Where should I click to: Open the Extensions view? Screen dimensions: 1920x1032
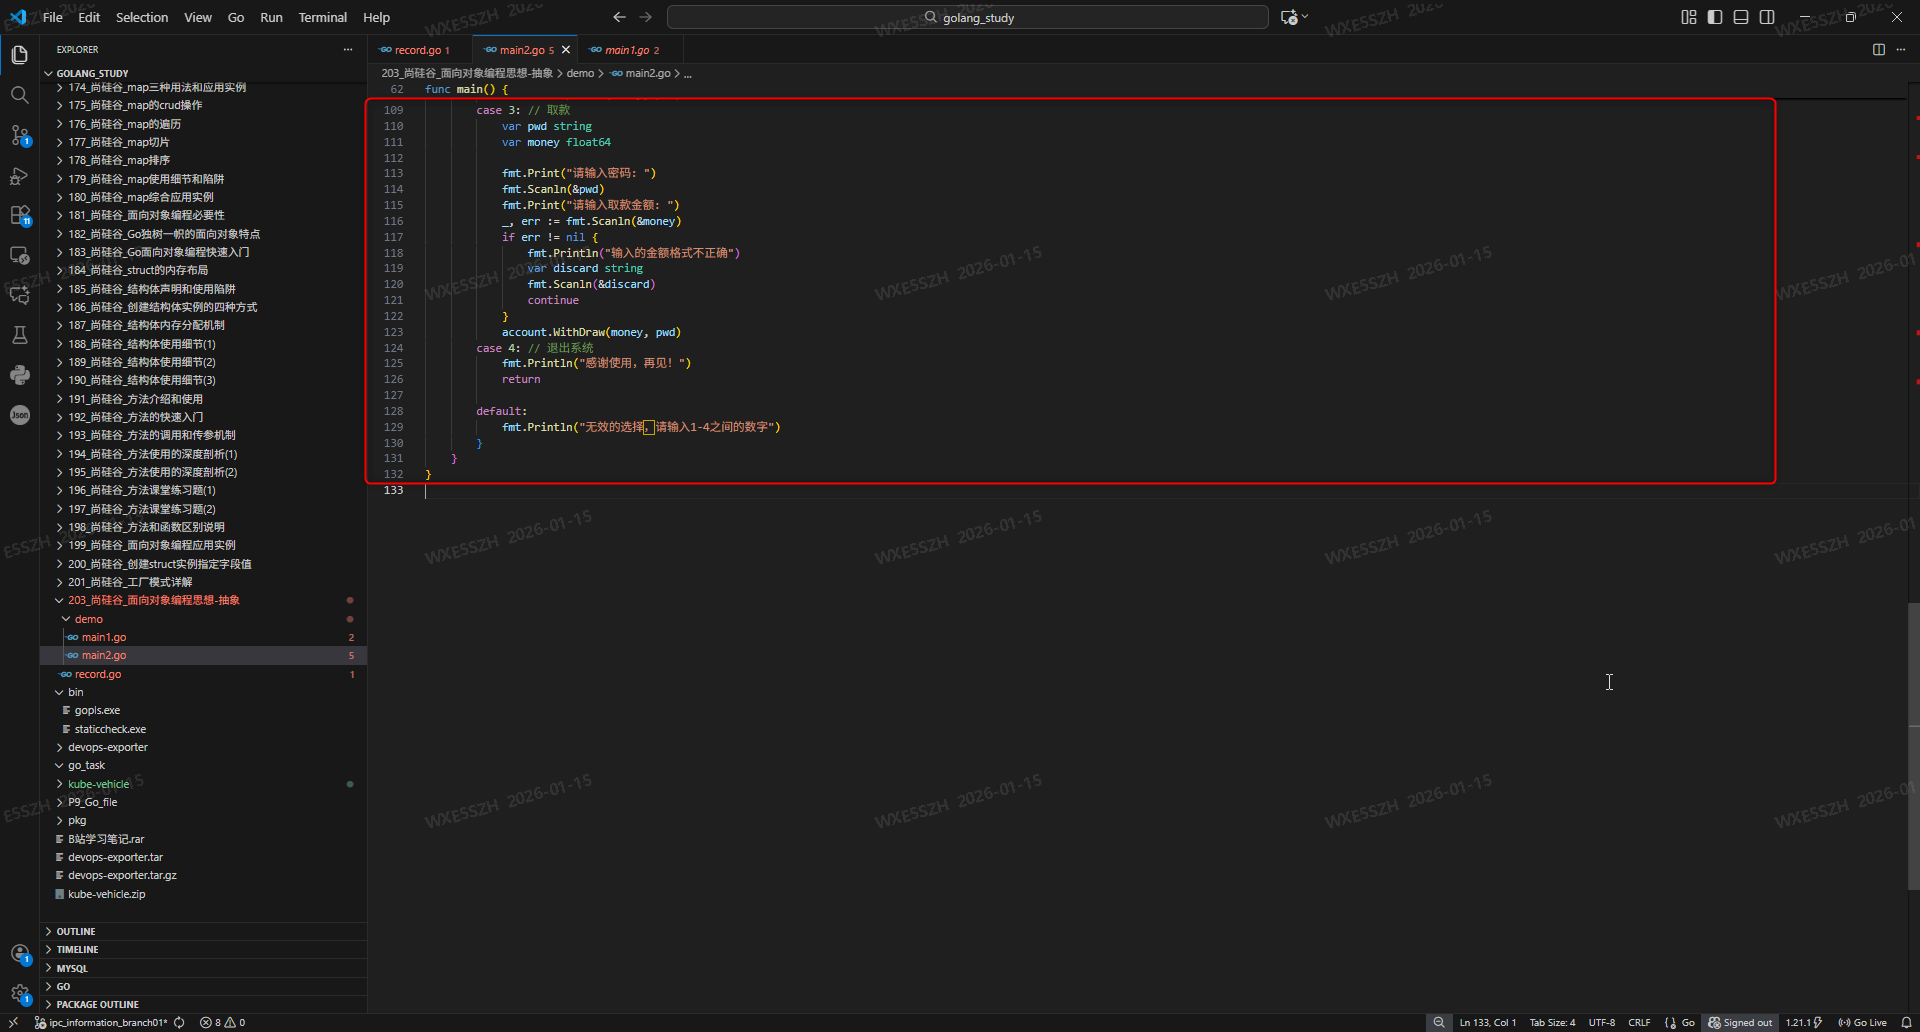(x=20, y=215)
